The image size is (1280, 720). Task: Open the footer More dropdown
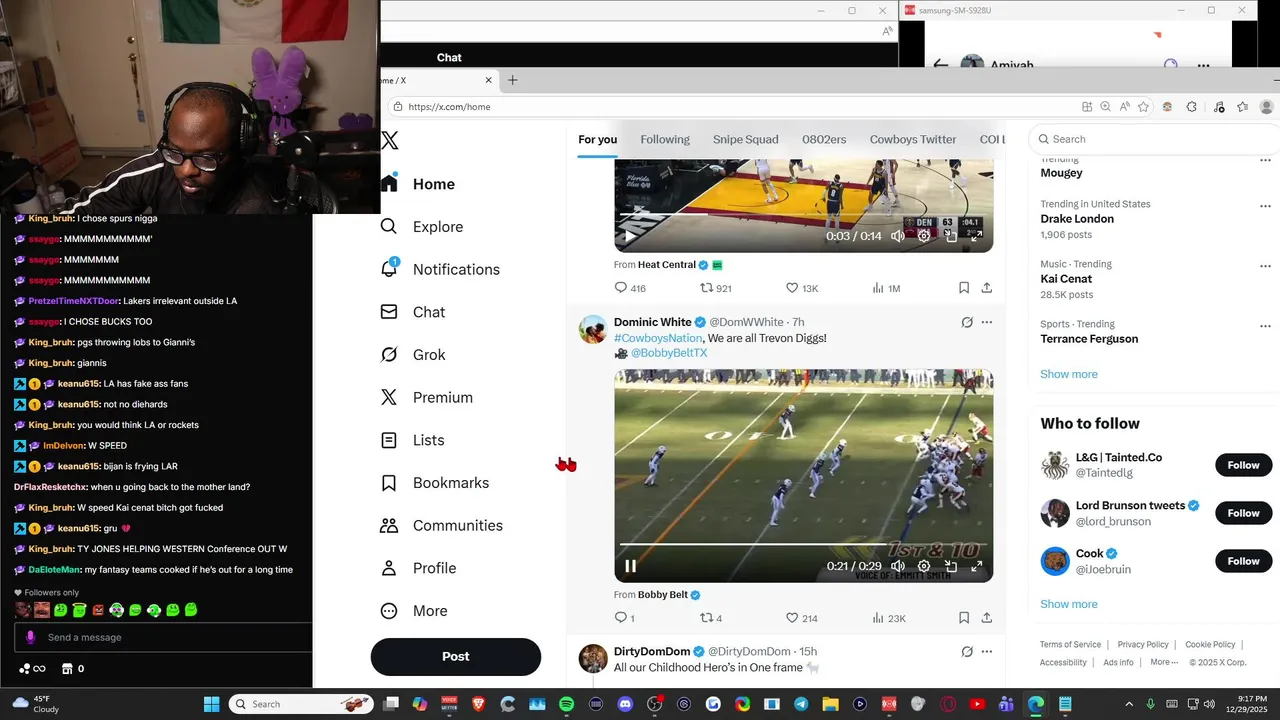tap(1164, 662)
